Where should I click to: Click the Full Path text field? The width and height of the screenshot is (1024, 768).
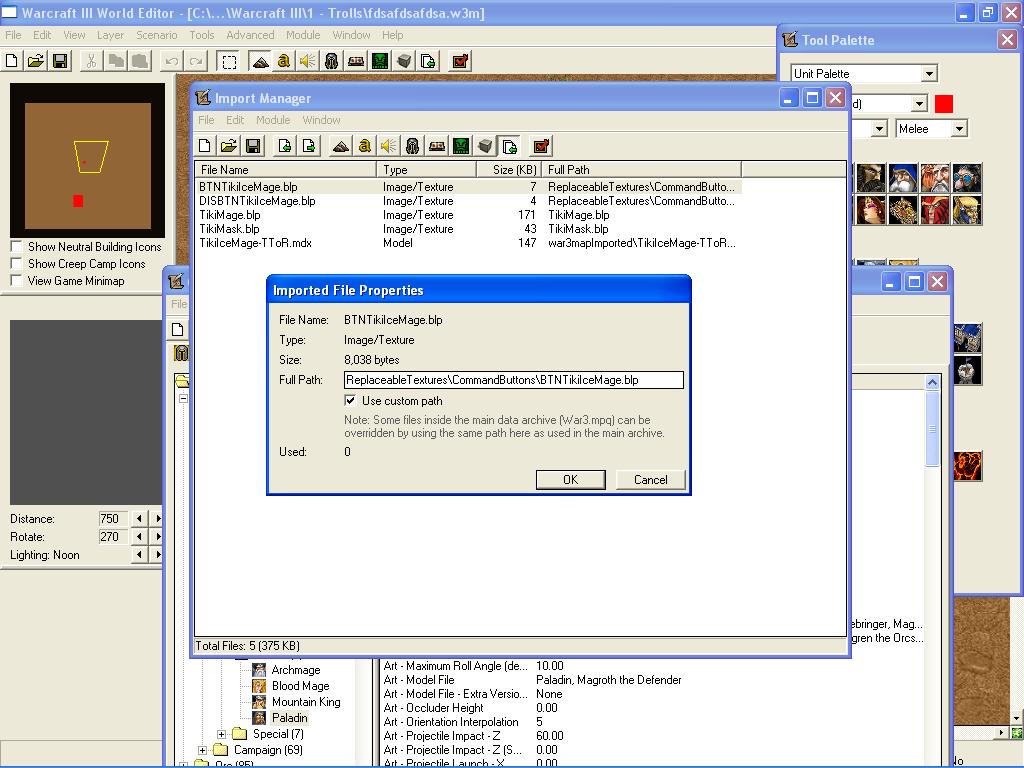coord(513,380)
